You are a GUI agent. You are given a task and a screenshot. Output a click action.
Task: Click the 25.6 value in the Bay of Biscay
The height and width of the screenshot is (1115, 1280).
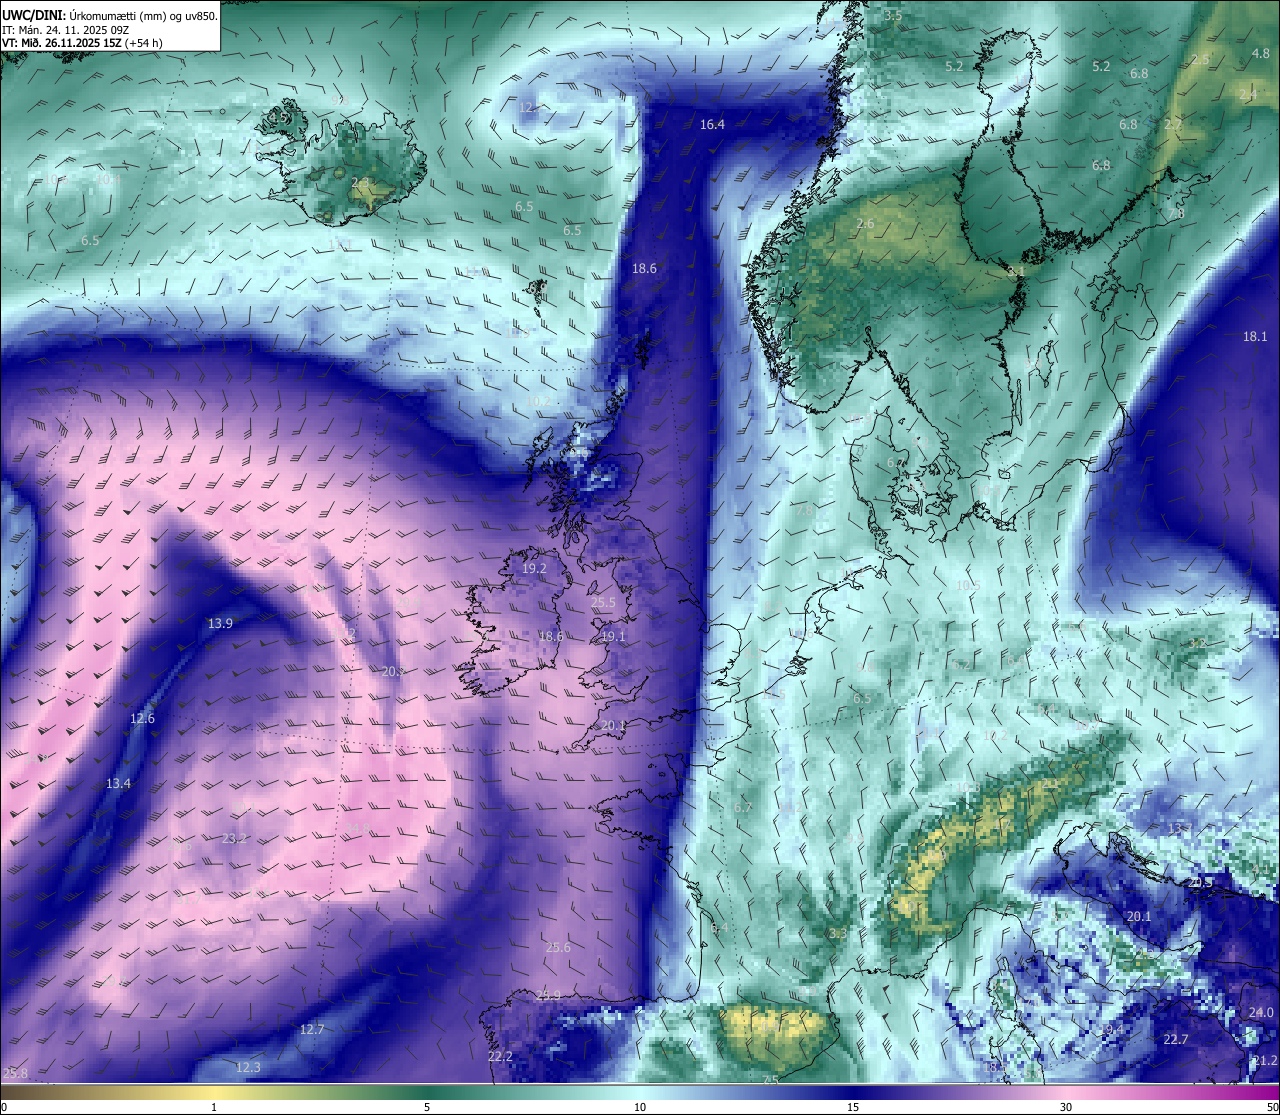pyautogui.click(x=558, y=947)
